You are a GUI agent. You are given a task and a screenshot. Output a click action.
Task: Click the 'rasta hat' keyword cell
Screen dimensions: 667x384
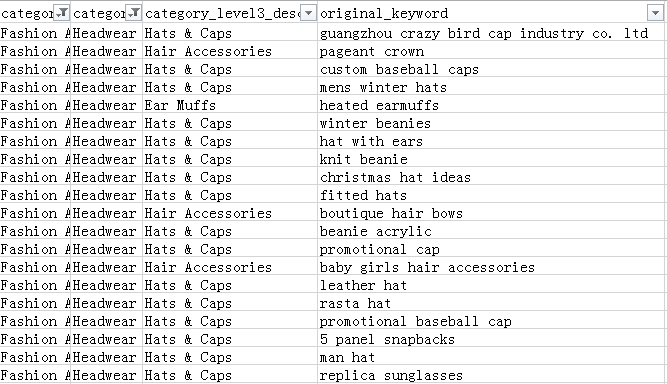(491, 303)
